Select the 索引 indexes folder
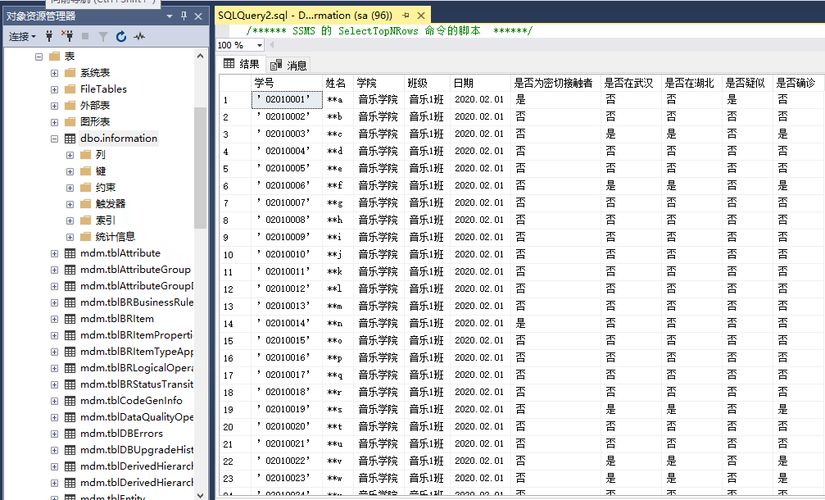 [x=105, y=220]
